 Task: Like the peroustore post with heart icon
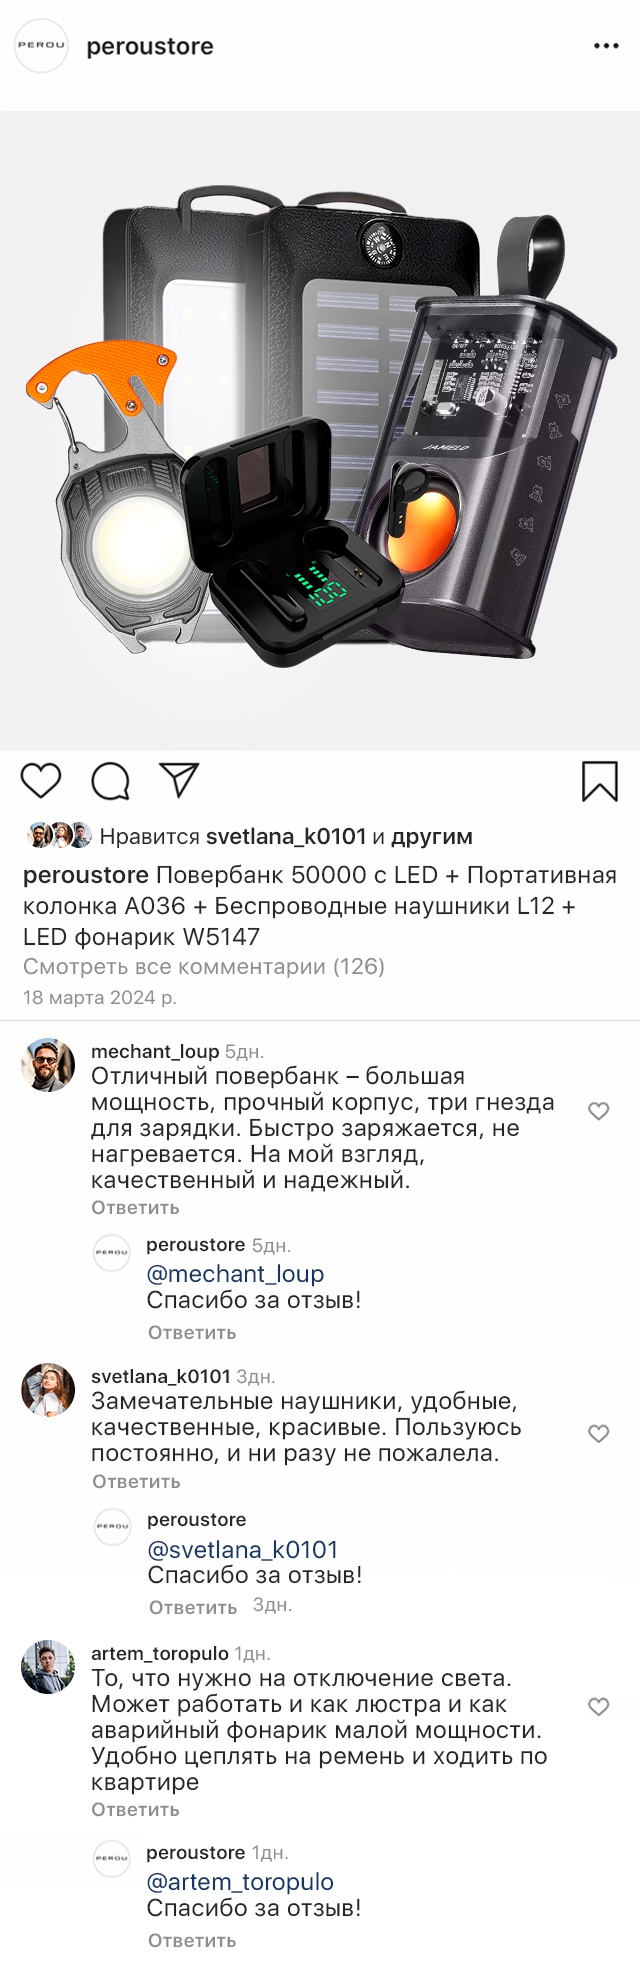click(x=41, y=781)
